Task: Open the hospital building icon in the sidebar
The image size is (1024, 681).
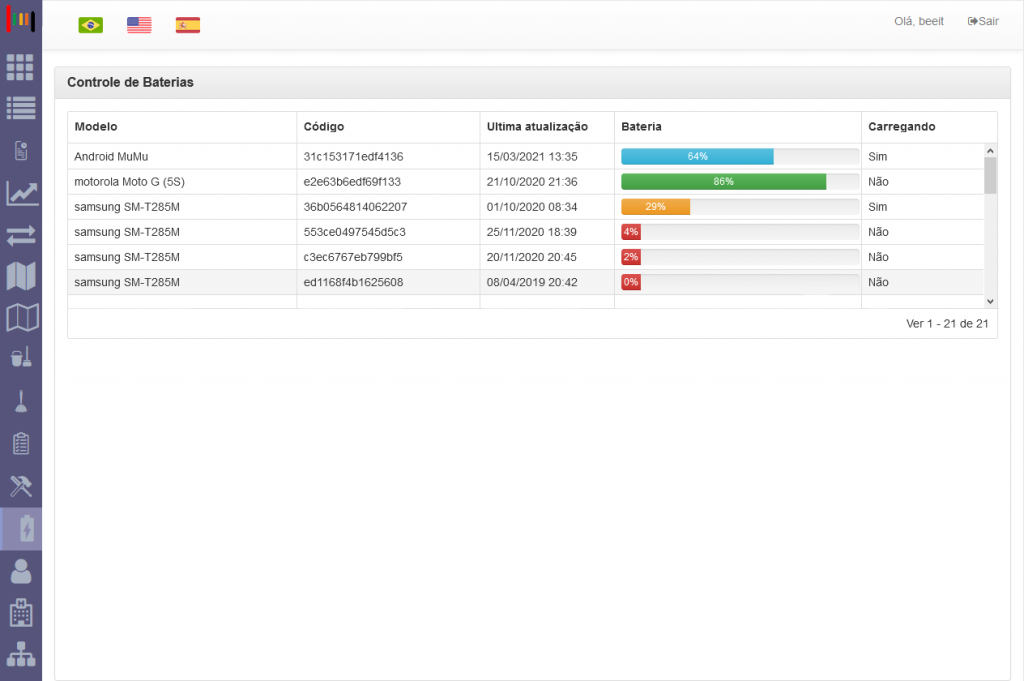Action: click(x=21, y=613)
